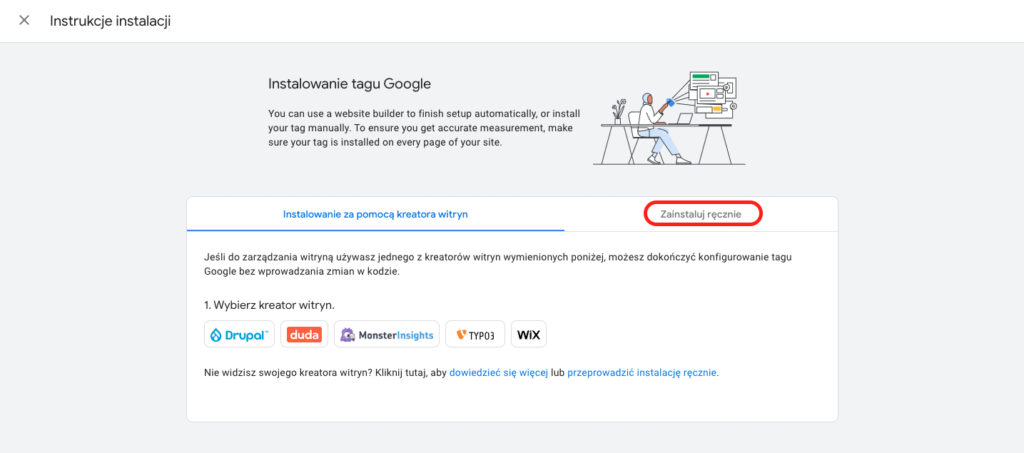Pick the MonsterInsights builder option
This screenshot has width=1024, height=453.
point(386,335)
